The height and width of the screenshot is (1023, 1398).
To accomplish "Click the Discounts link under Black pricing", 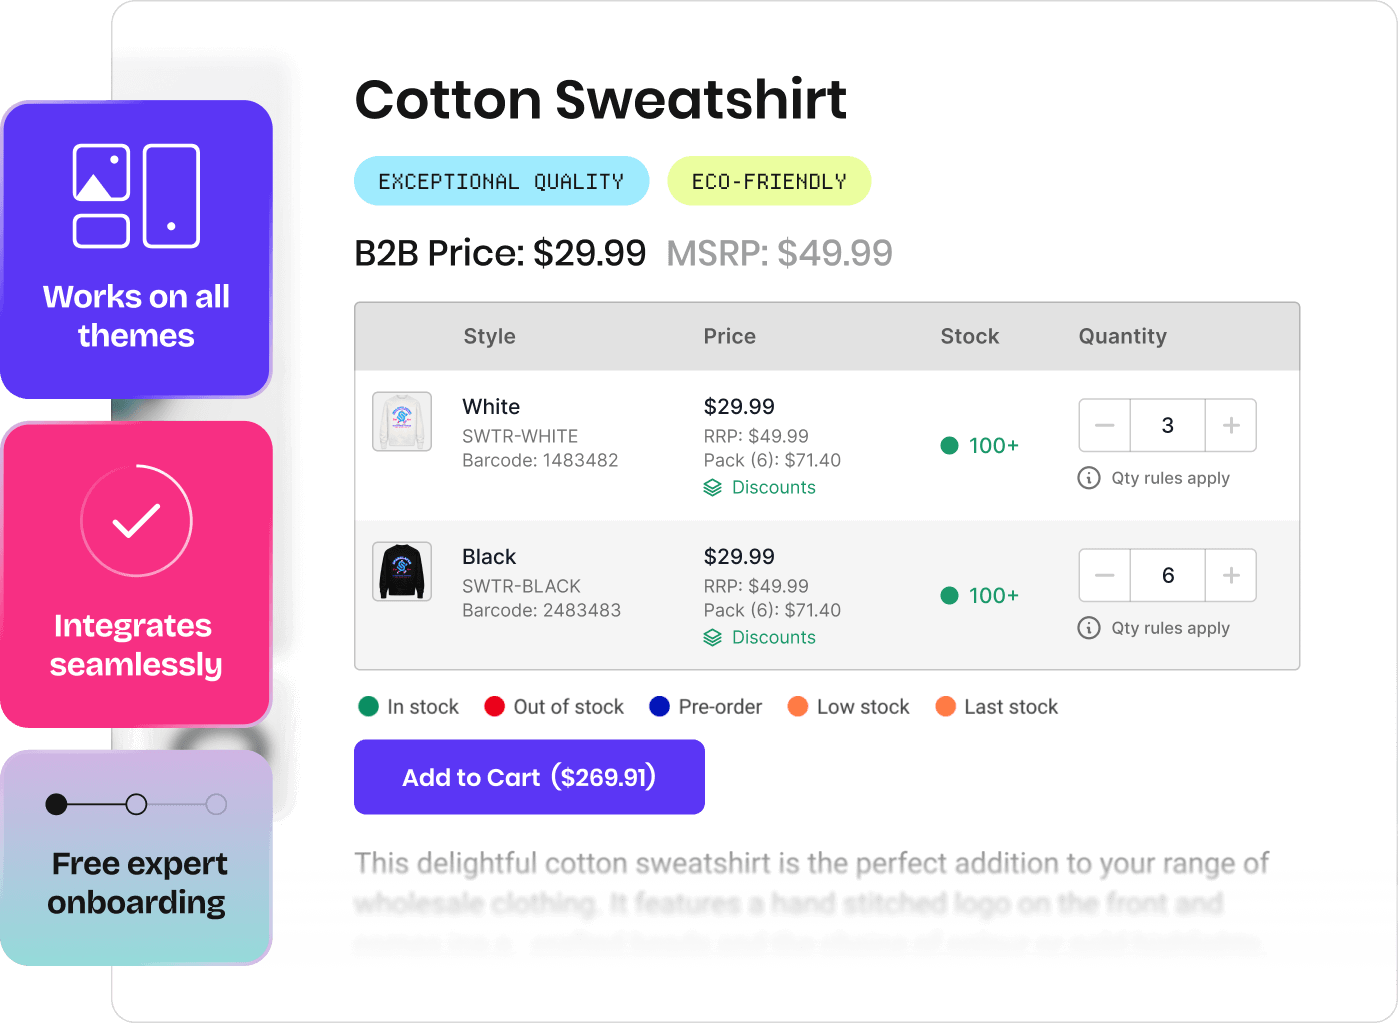I will point(774,637).
